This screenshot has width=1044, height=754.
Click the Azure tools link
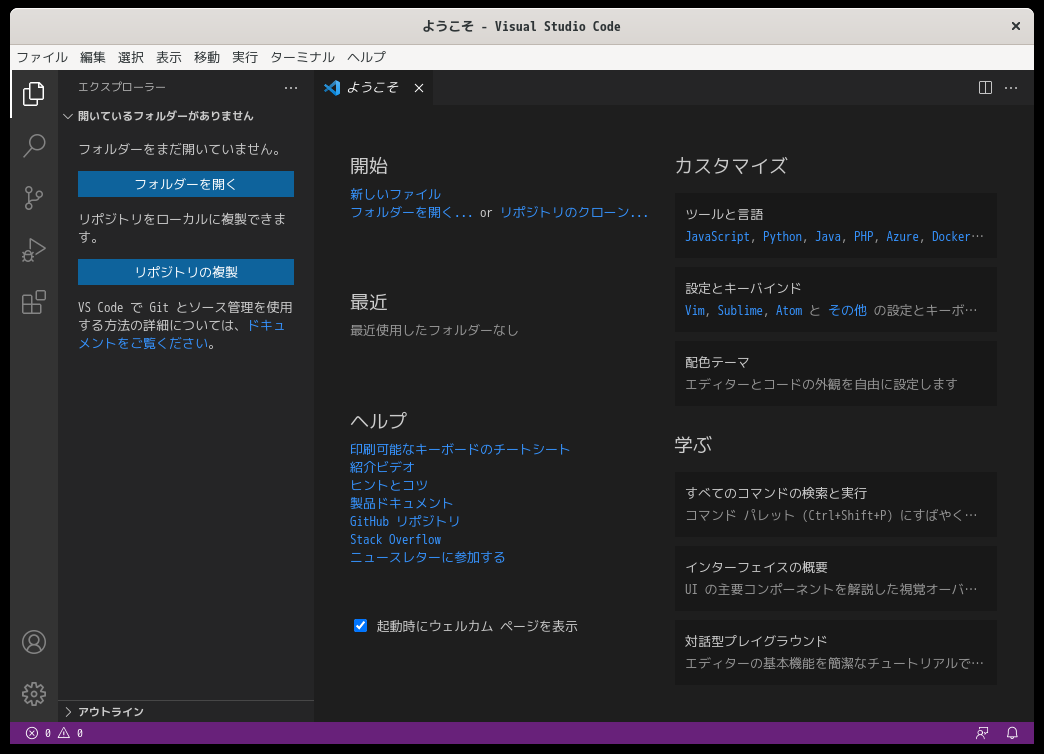902,237
